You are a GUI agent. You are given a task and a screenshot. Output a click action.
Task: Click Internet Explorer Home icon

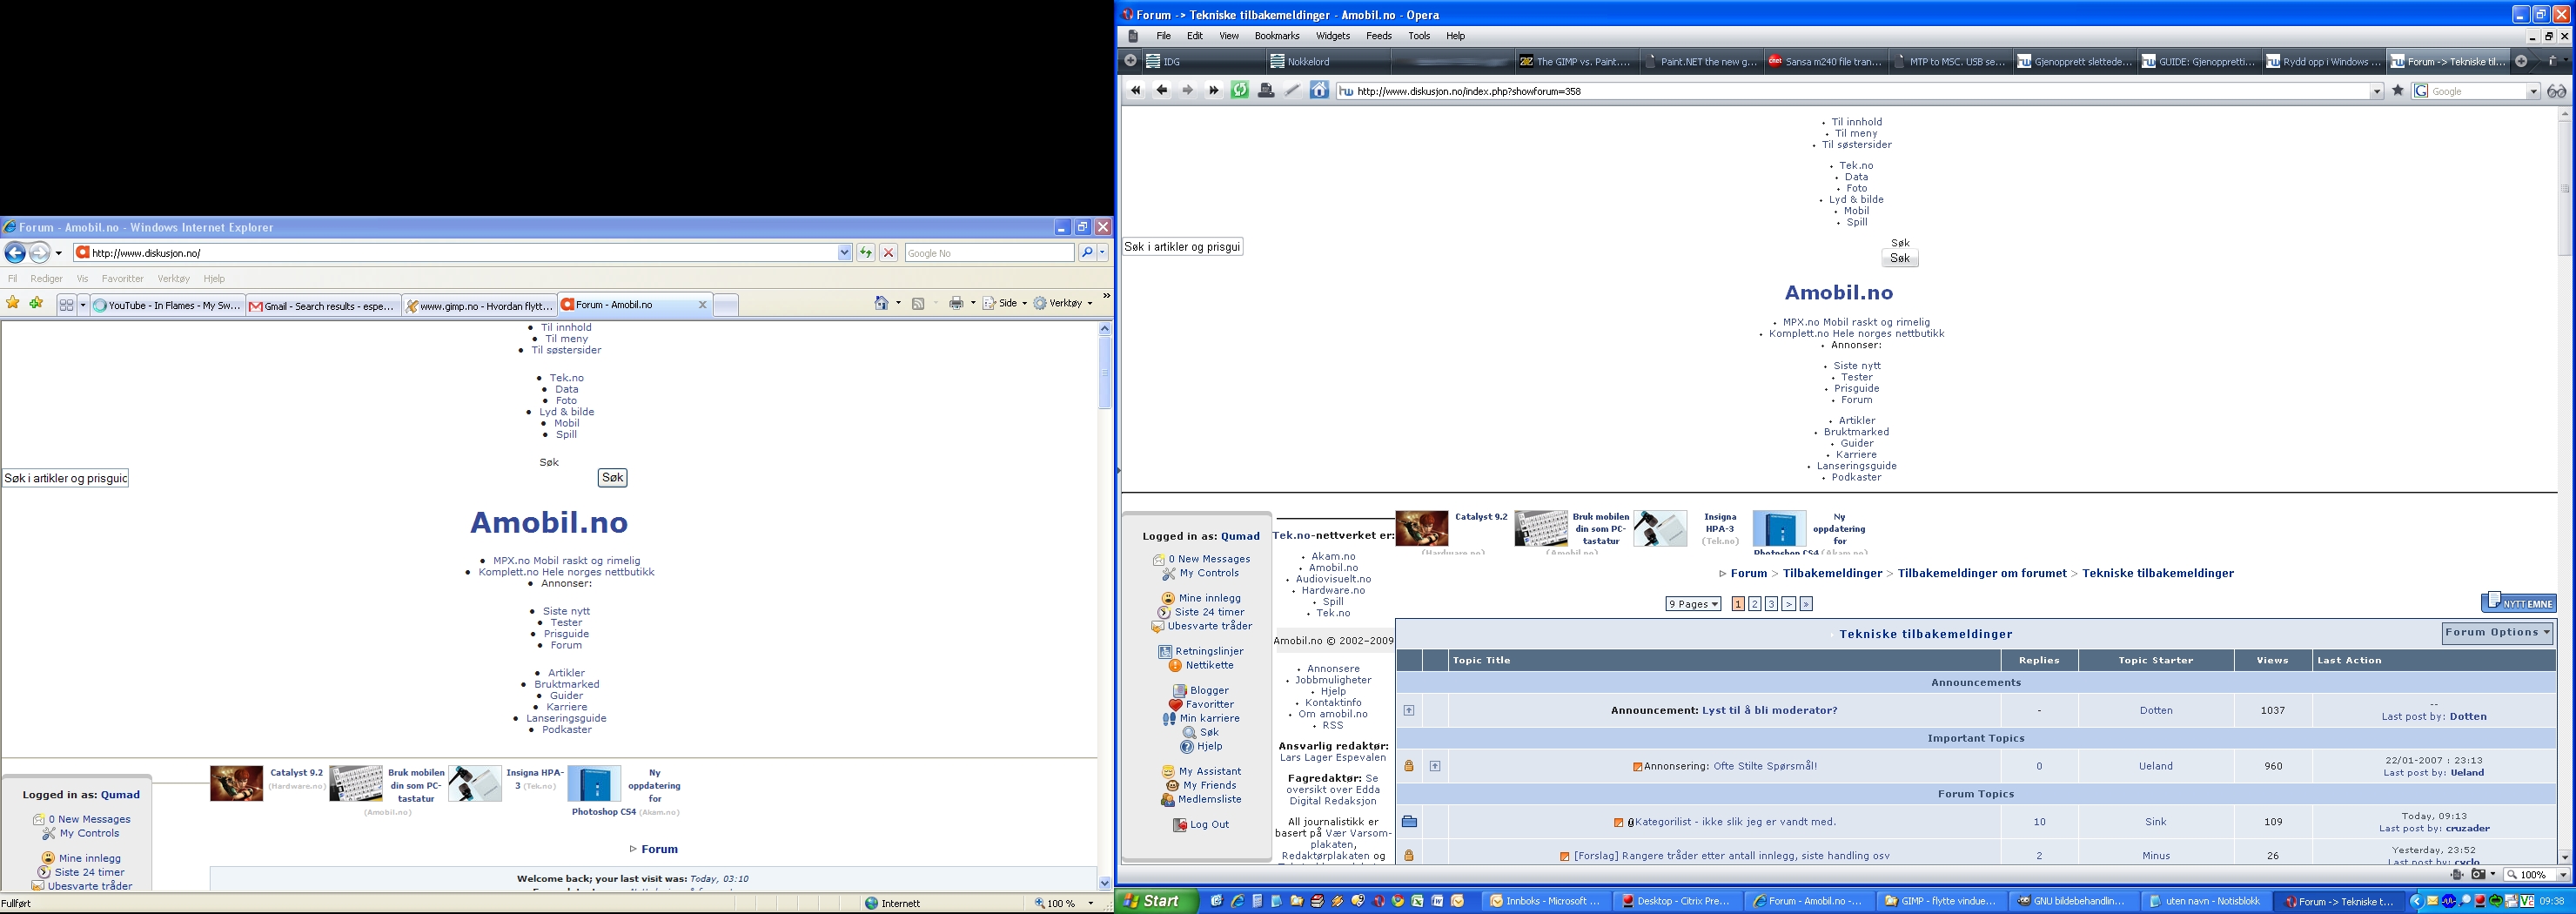coord(881,303)
